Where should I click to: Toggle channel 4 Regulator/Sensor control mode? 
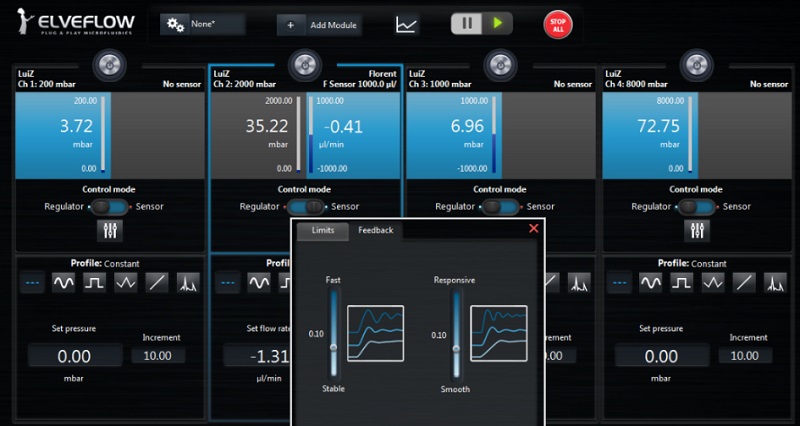coord(696,206)
